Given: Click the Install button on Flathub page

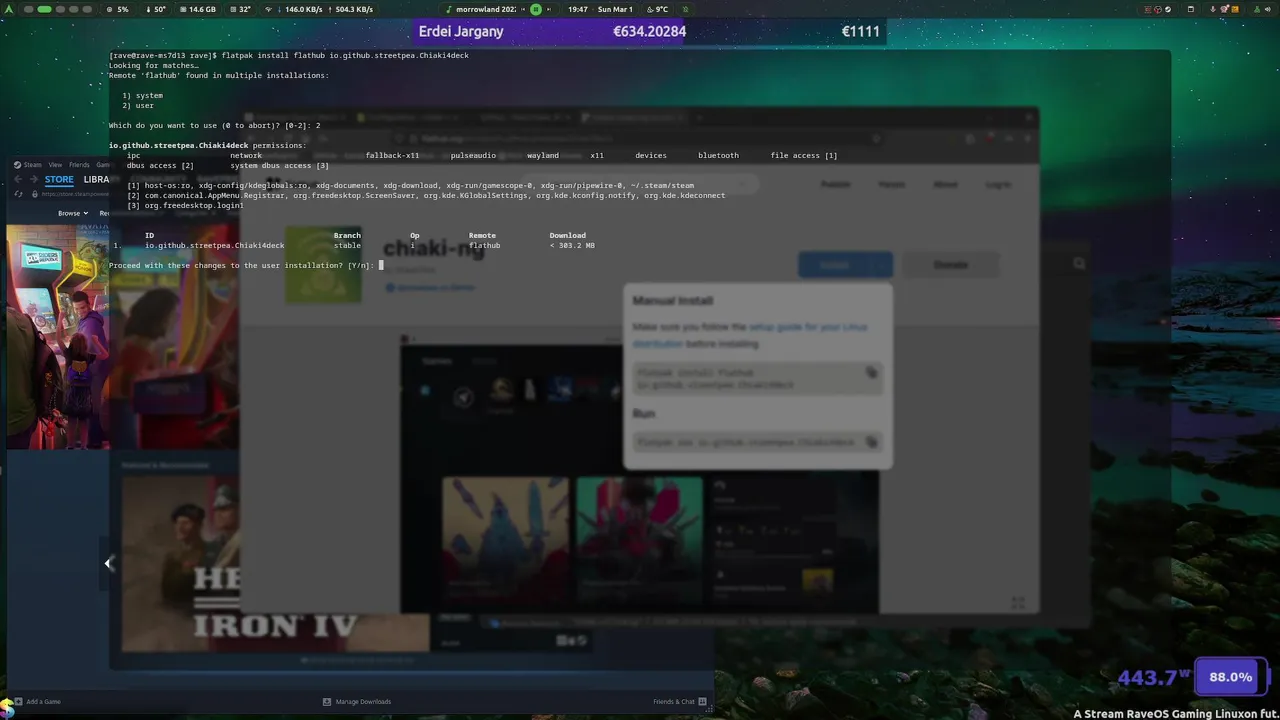Looking at the screenshot, I should tap(835, 265).
